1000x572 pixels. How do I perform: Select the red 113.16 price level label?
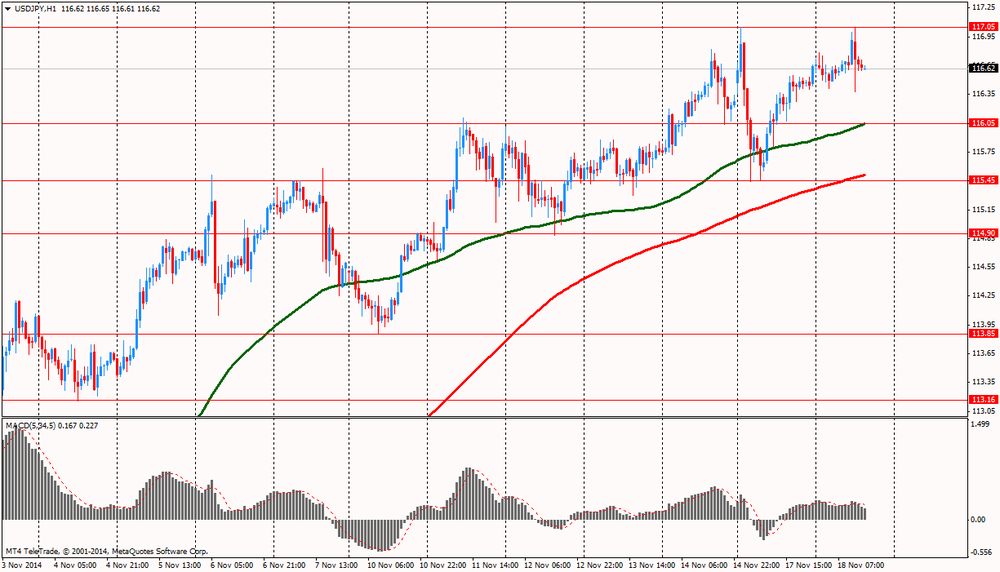(x=983, y=400)
